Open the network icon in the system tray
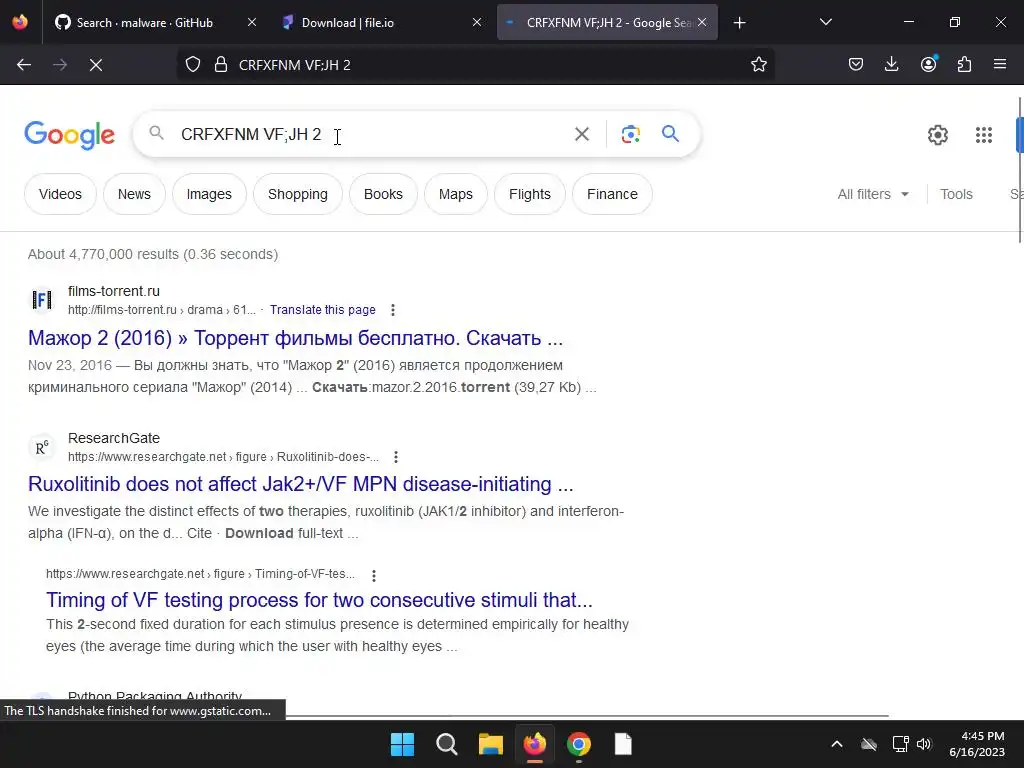 (x=901, y=744)
